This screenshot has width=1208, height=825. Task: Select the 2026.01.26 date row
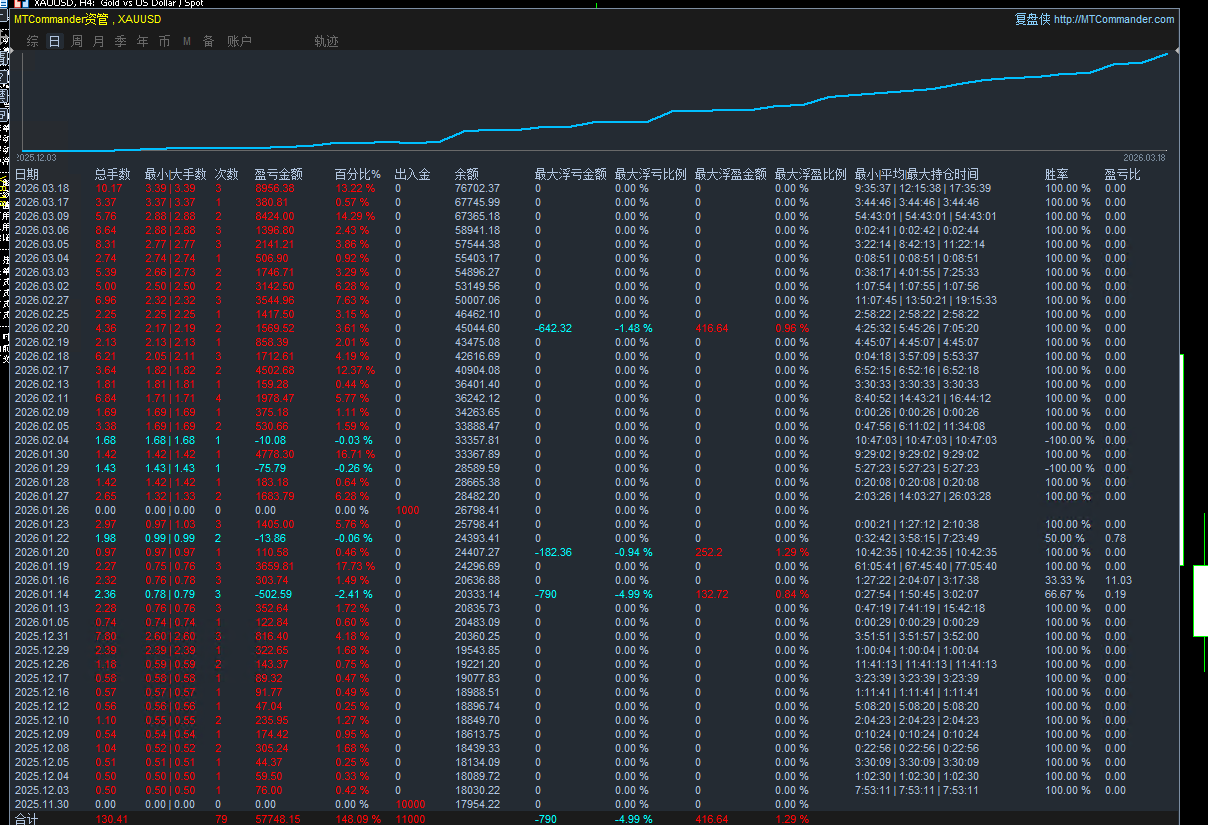[42, 510]
